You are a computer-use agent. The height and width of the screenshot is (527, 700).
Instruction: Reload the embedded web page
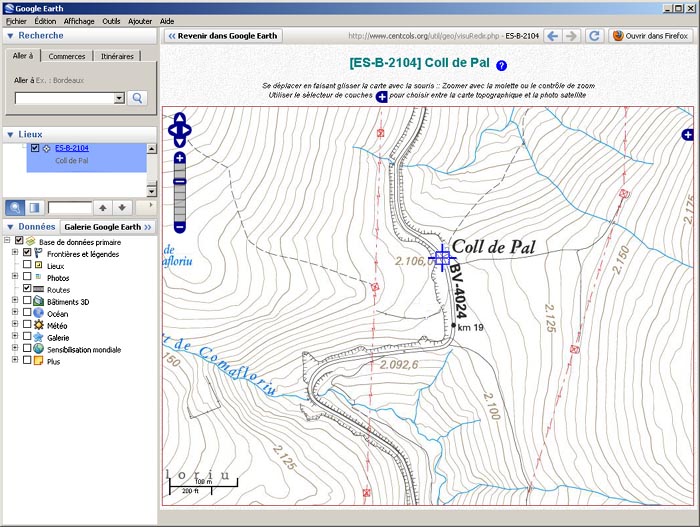(x=594, y=36)
